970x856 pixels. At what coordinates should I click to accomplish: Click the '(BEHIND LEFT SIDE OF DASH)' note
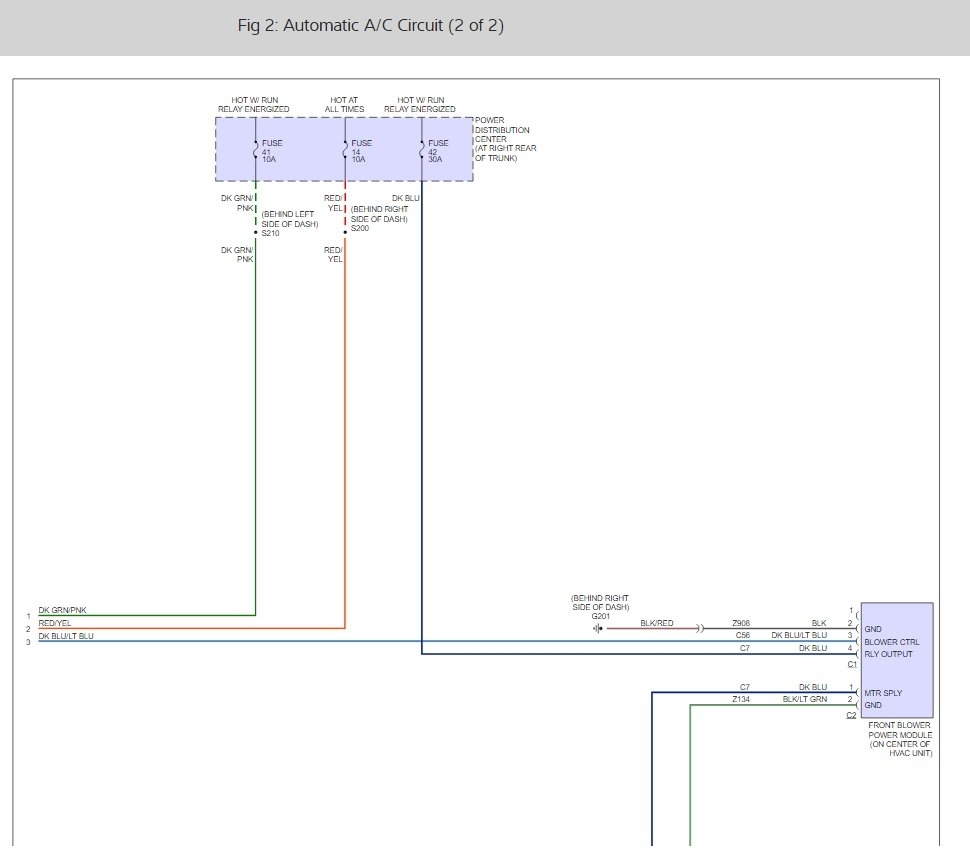coord(290,219)
